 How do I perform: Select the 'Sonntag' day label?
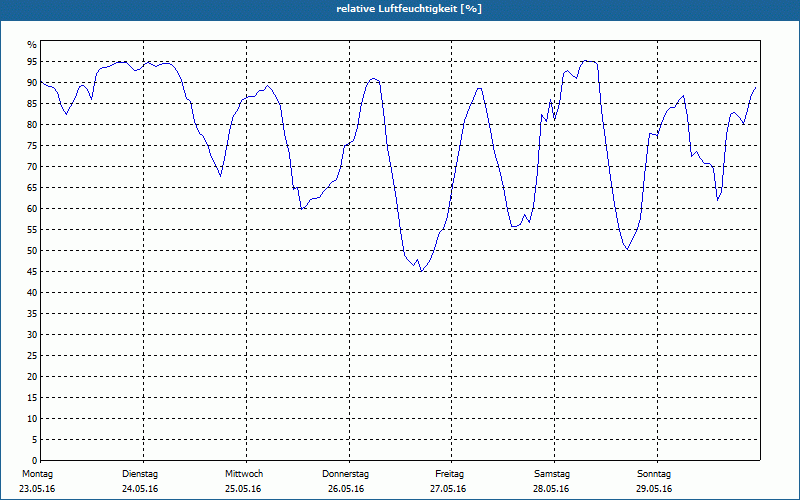pyautogui.click(x=654, y=474)
